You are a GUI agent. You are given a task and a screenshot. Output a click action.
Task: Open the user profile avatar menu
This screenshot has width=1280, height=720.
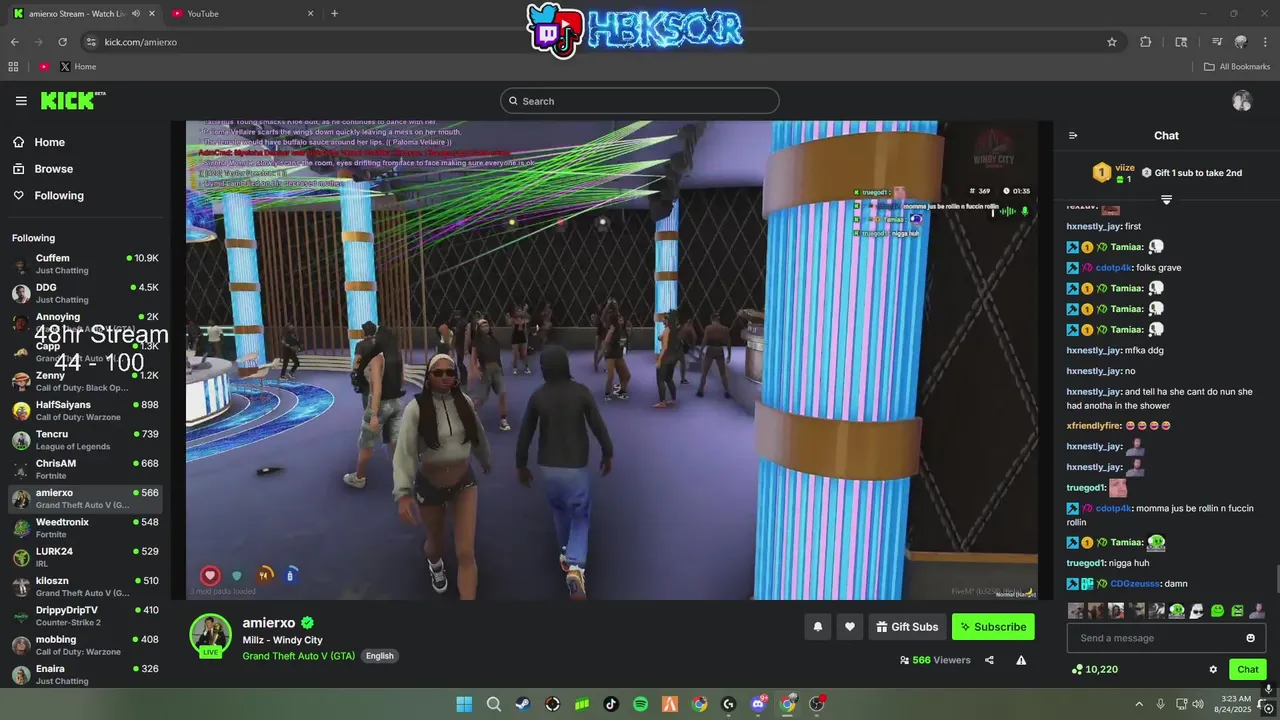(1242, 101)
